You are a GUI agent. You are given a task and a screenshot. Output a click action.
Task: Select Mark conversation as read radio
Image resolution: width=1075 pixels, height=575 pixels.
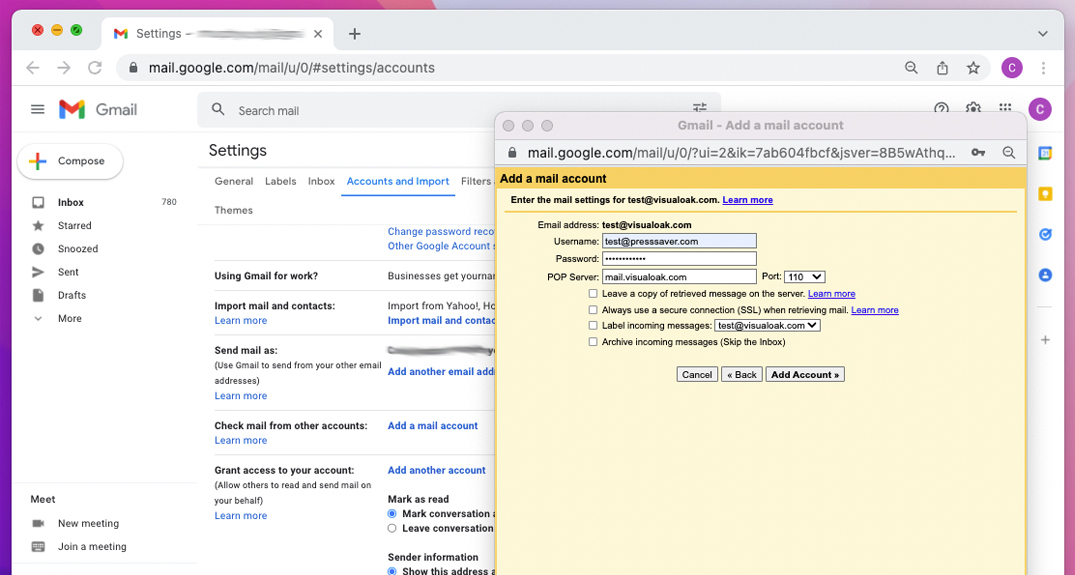(x=392, y=513)
